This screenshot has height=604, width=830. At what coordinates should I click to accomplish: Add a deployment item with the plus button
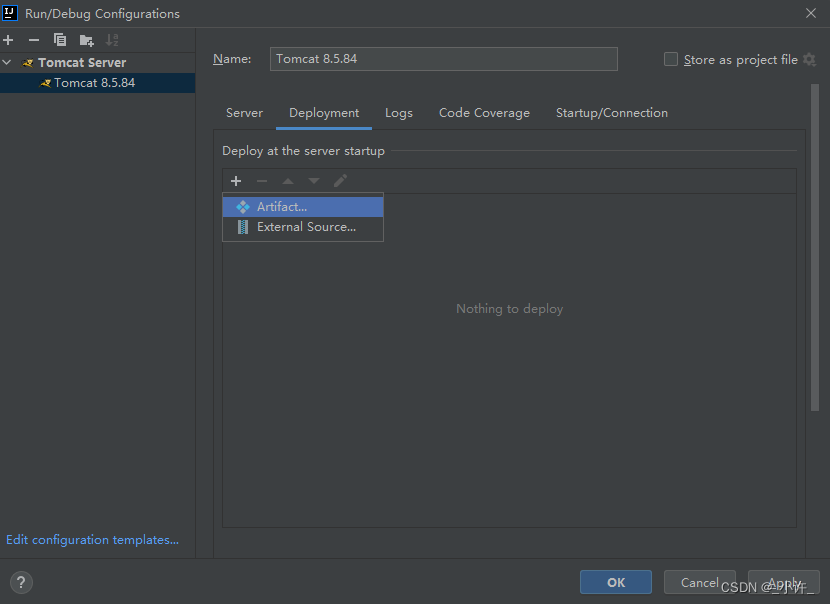click(236, 181)
